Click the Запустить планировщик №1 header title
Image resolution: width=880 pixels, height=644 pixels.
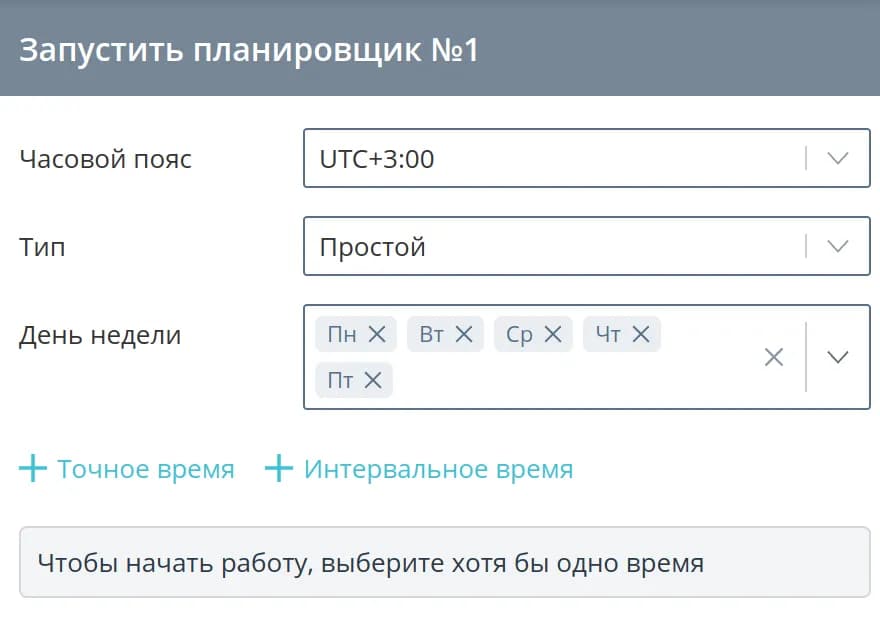point(249,50)
